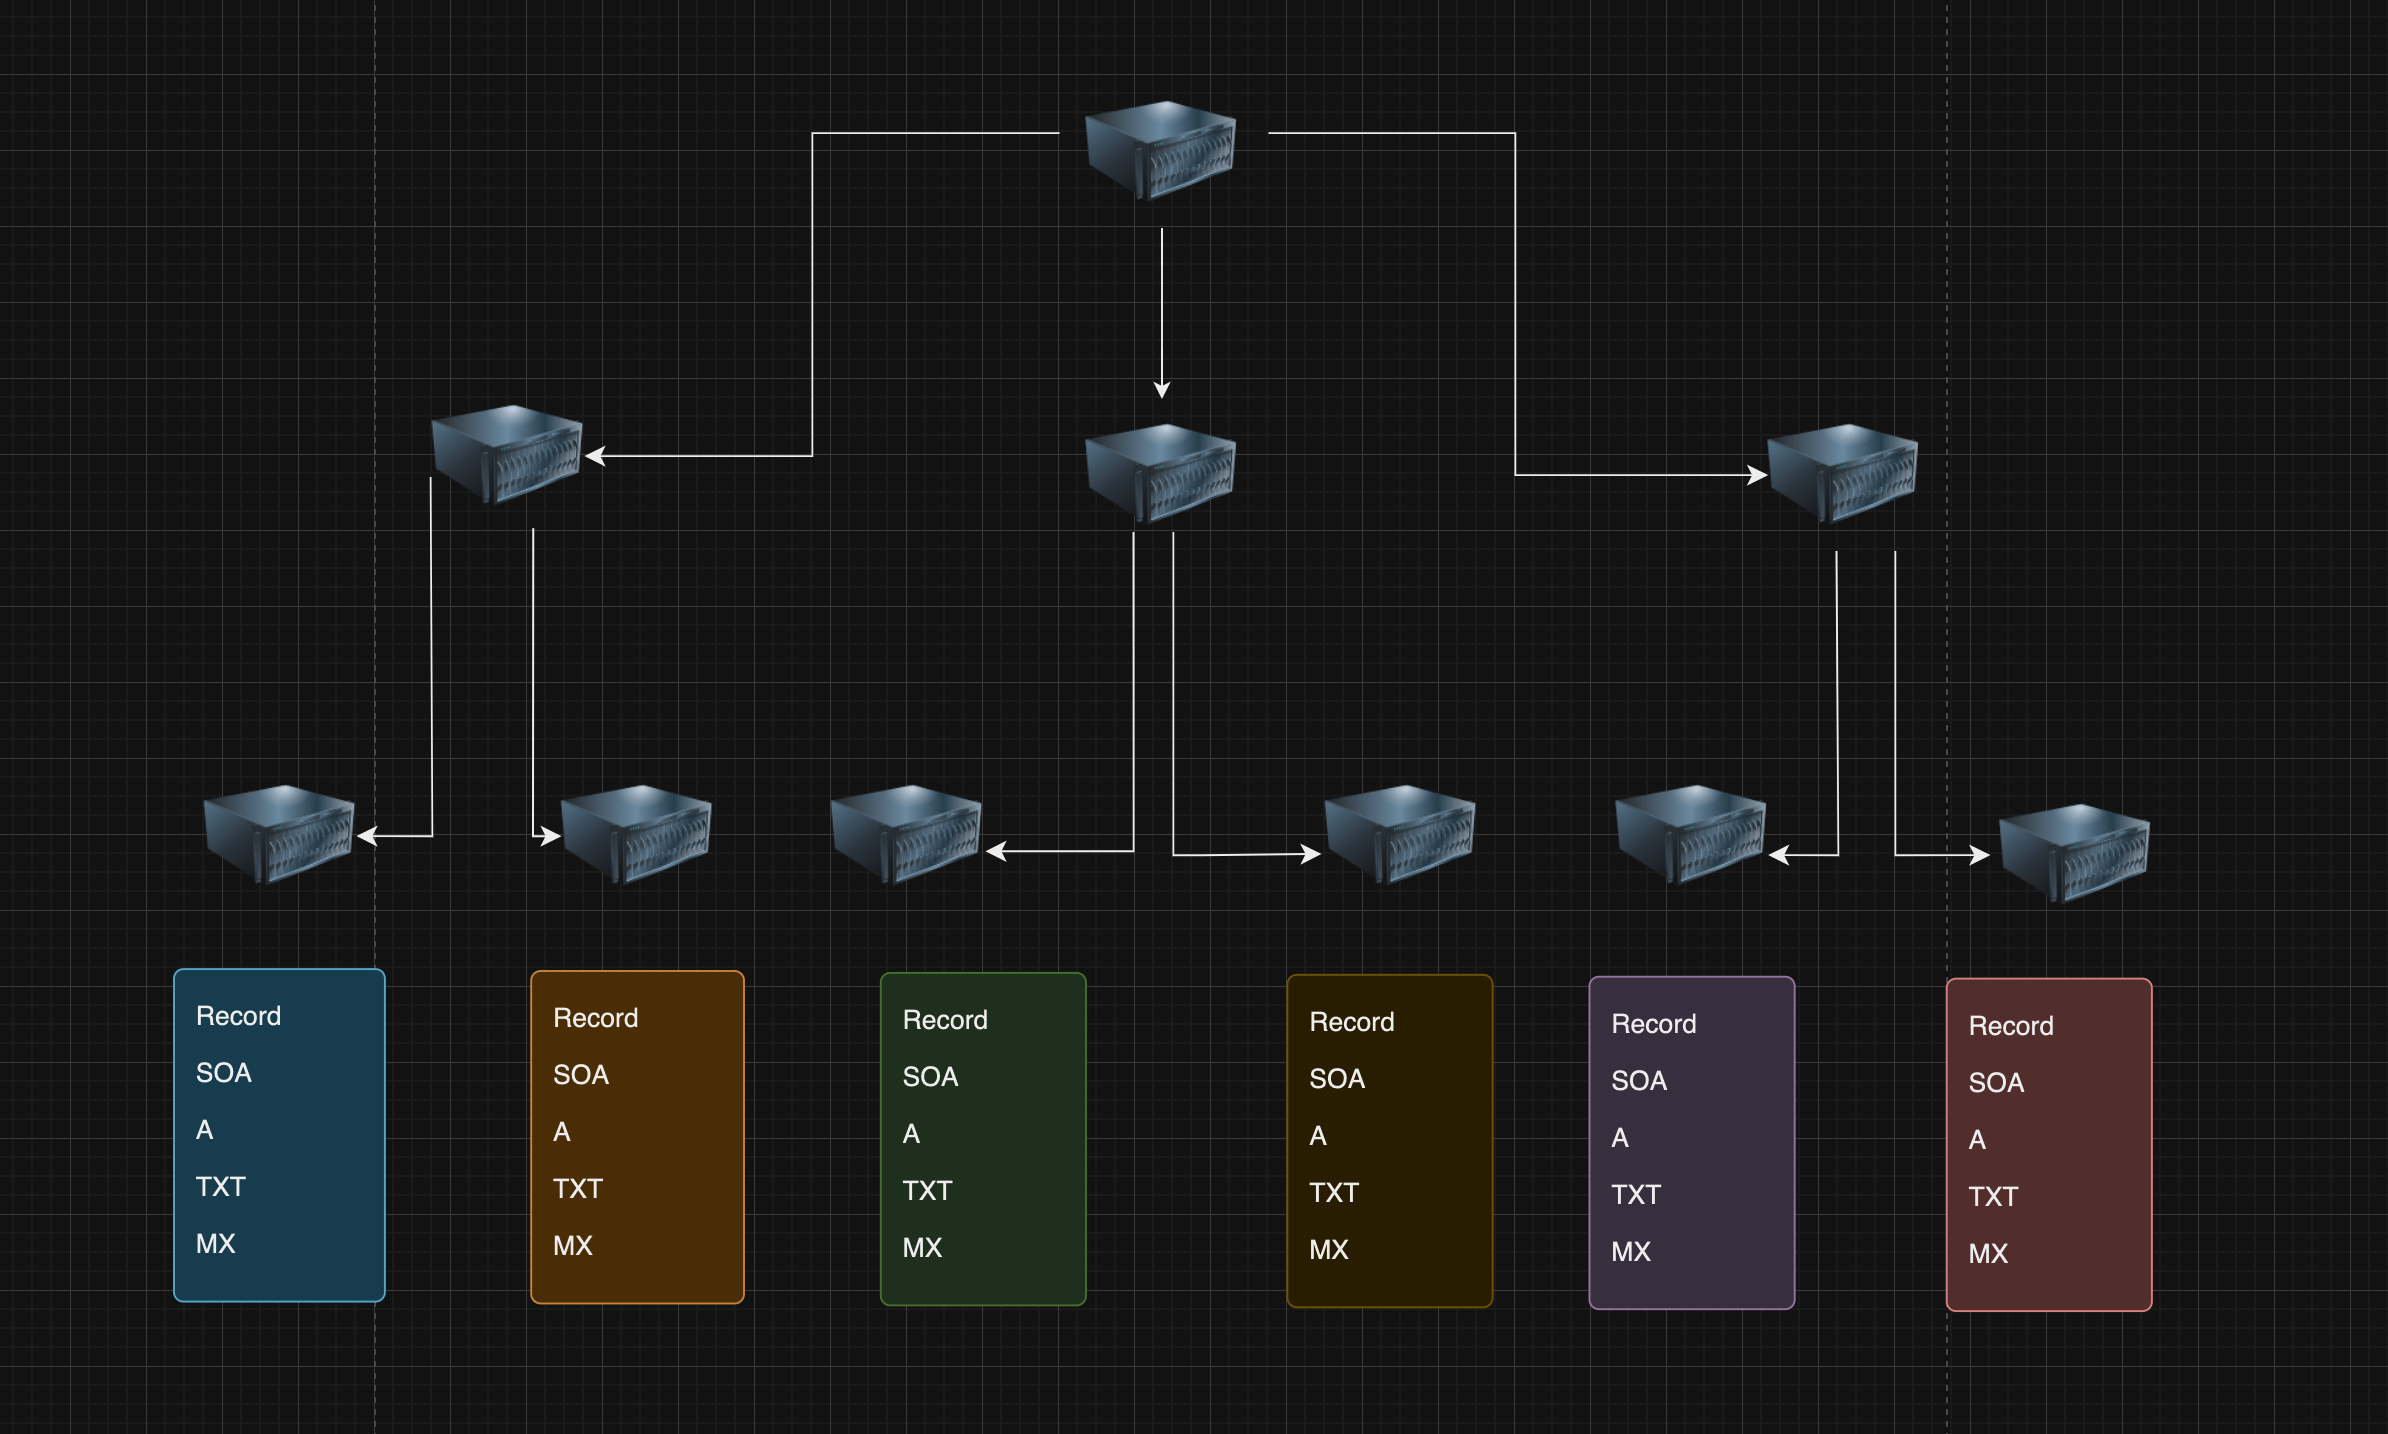Screen dimensions: 2388x1434
Task: Click 'Record' heading in blue box
Action: click(x=238, y=1016)
